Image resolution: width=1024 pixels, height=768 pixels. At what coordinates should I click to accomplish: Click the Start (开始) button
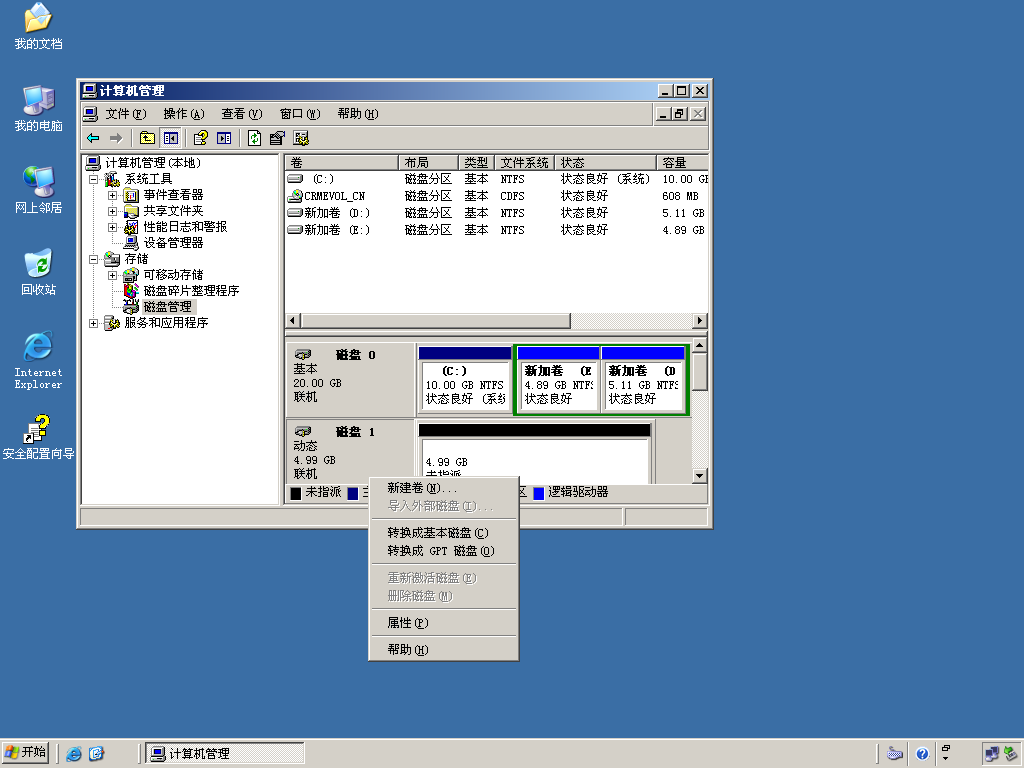(26, 754)
